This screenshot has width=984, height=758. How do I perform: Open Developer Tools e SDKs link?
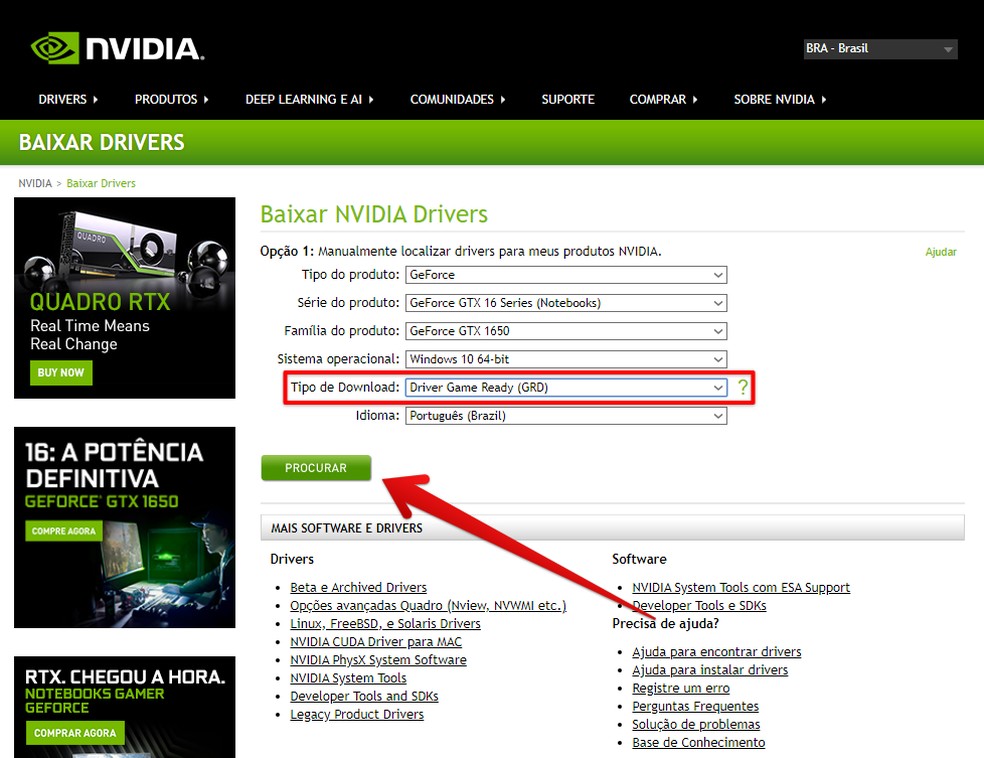point(699,606)
